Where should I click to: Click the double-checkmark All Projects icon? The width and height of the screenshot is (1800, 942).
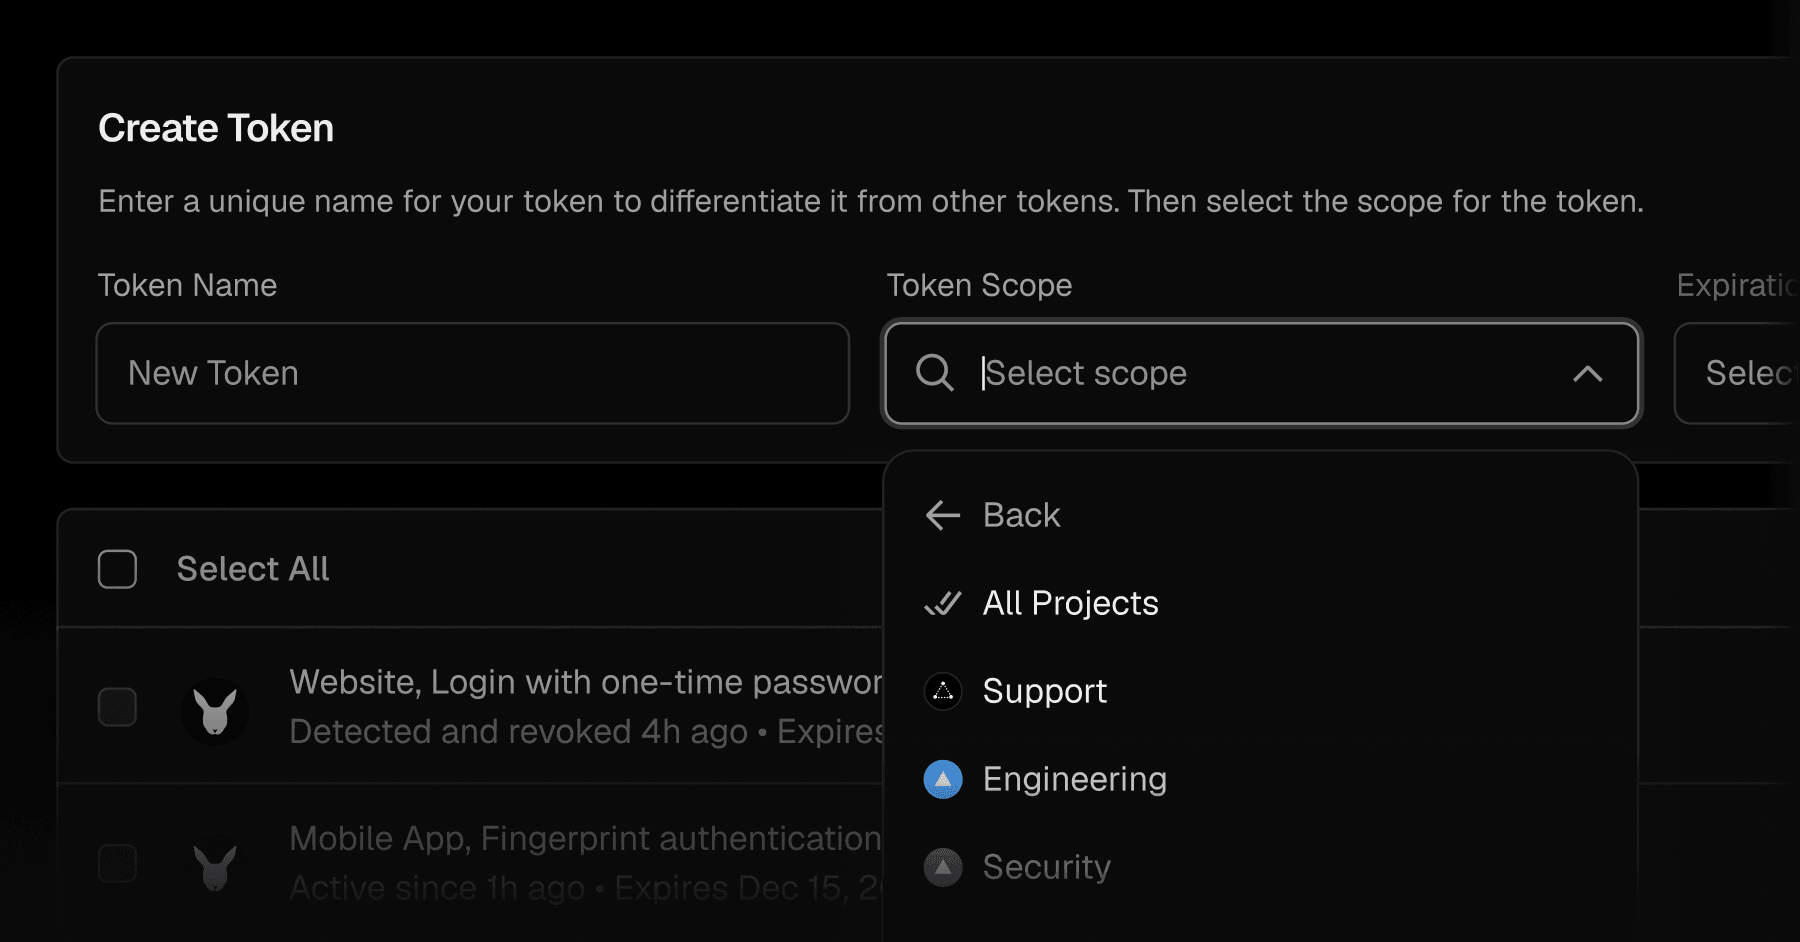(942, 603)
